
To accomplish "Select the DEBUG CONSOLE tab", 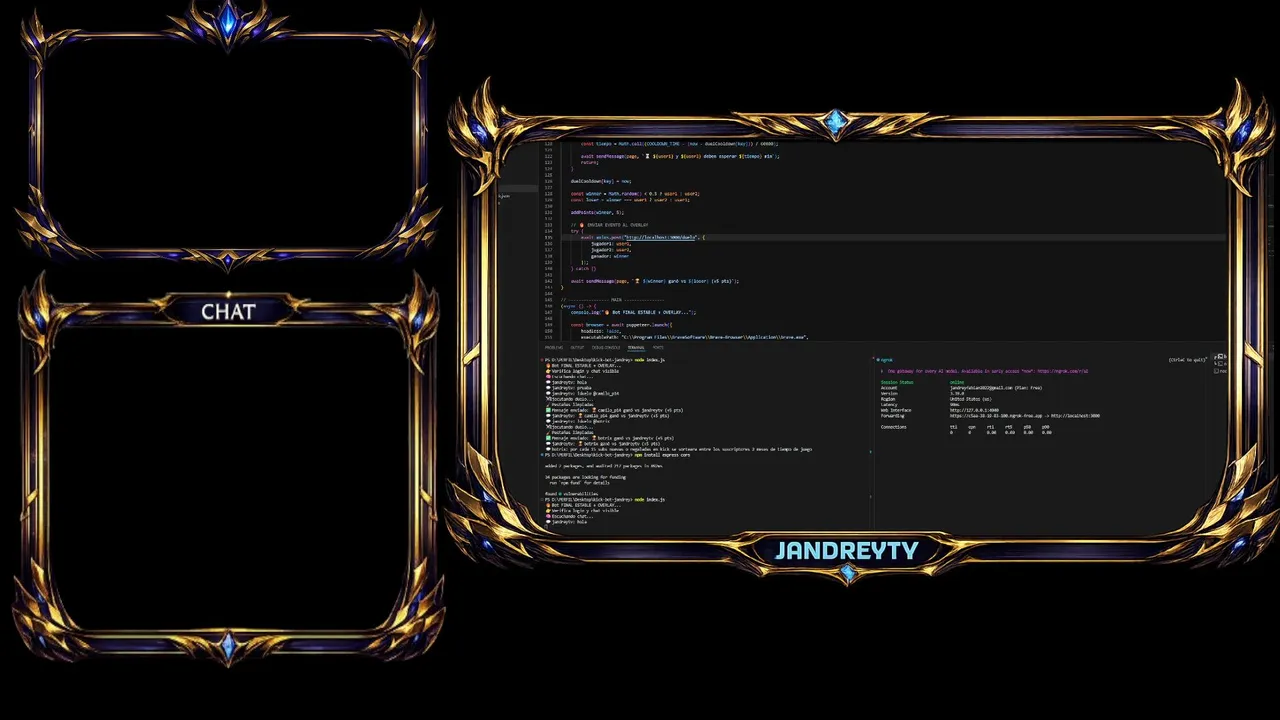I will [x=606, y=347].
